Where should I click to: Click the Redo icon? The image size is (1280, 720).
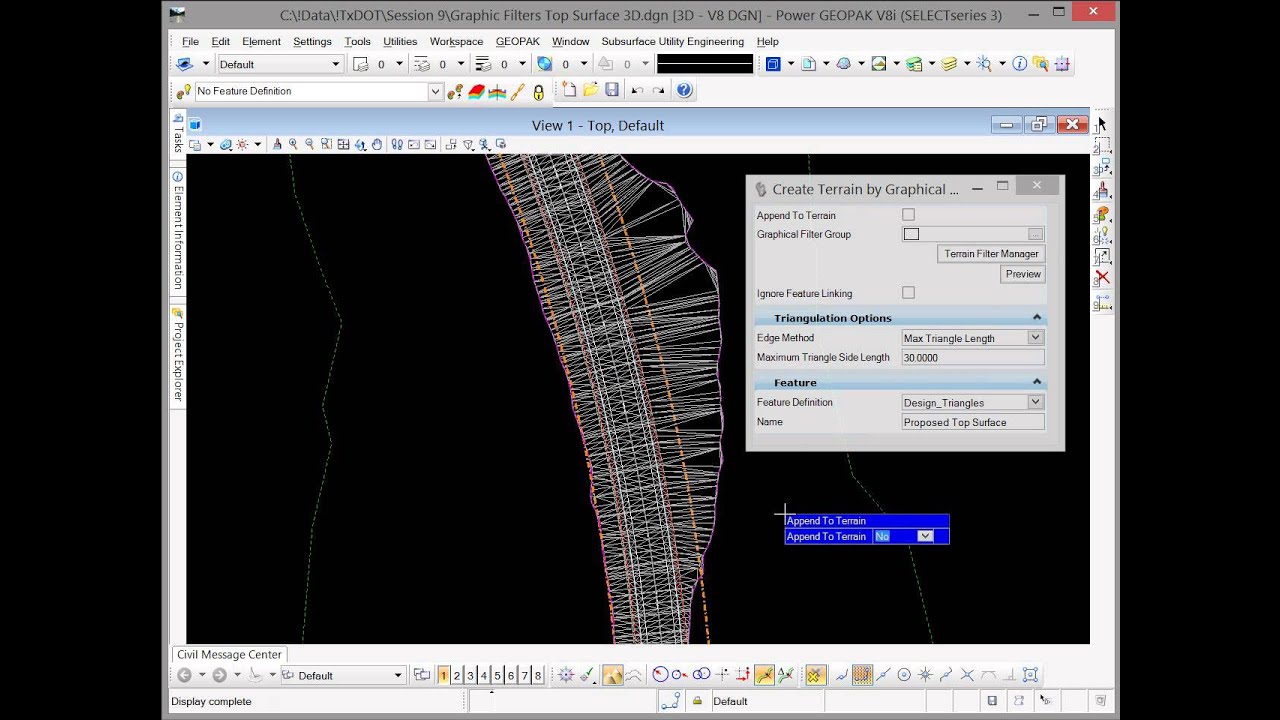658,90
